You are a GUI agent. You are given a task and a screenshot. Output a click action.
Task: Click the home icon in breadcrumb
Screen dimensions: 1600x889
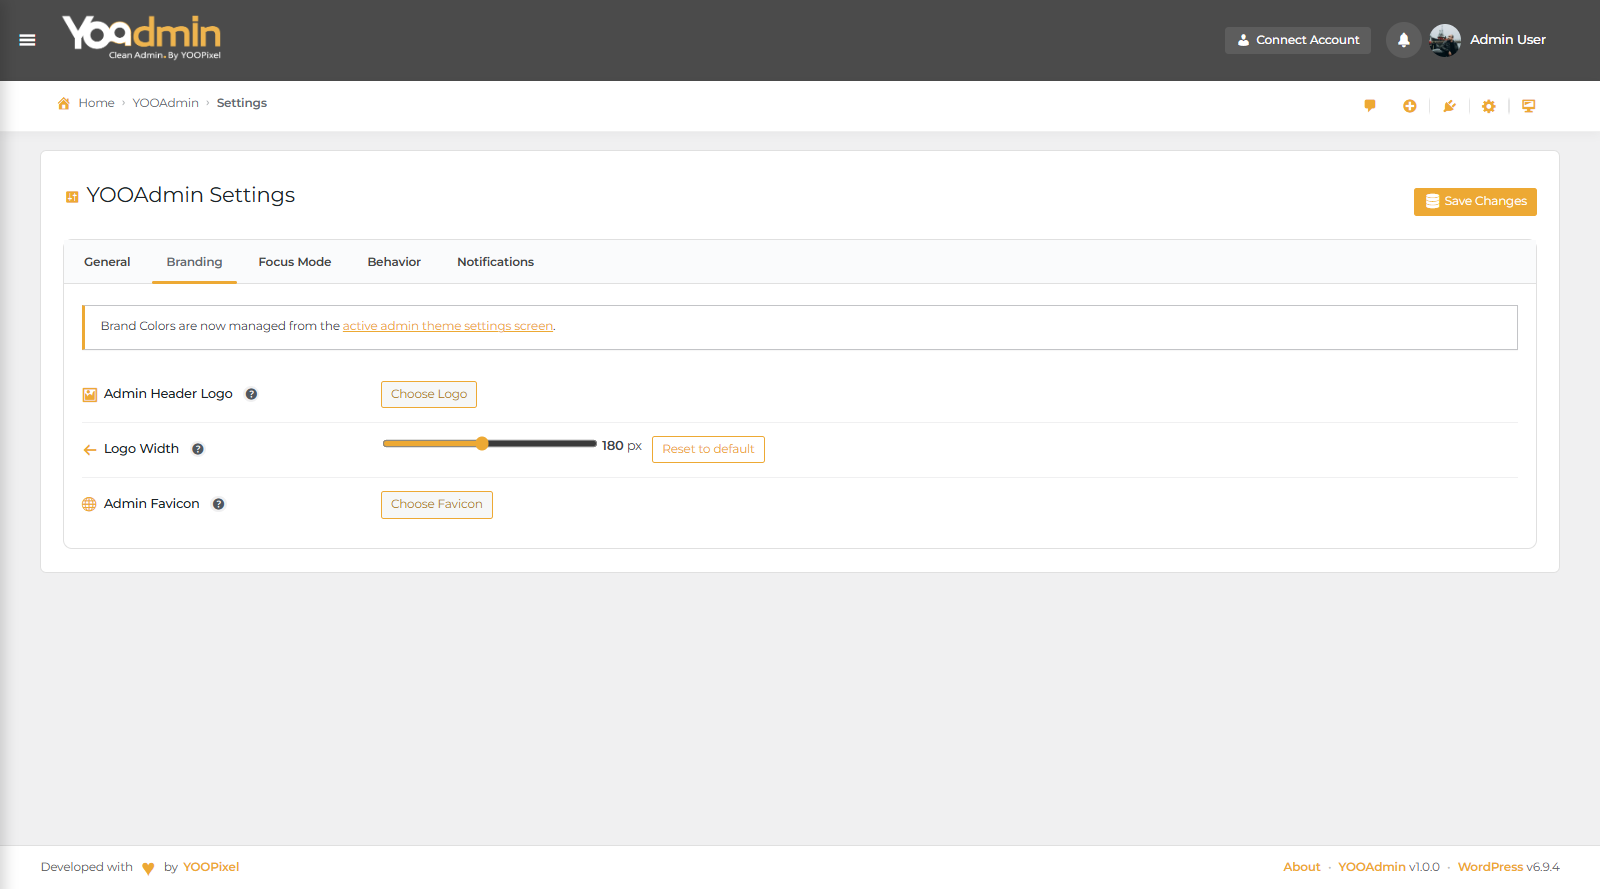[64, 103]
